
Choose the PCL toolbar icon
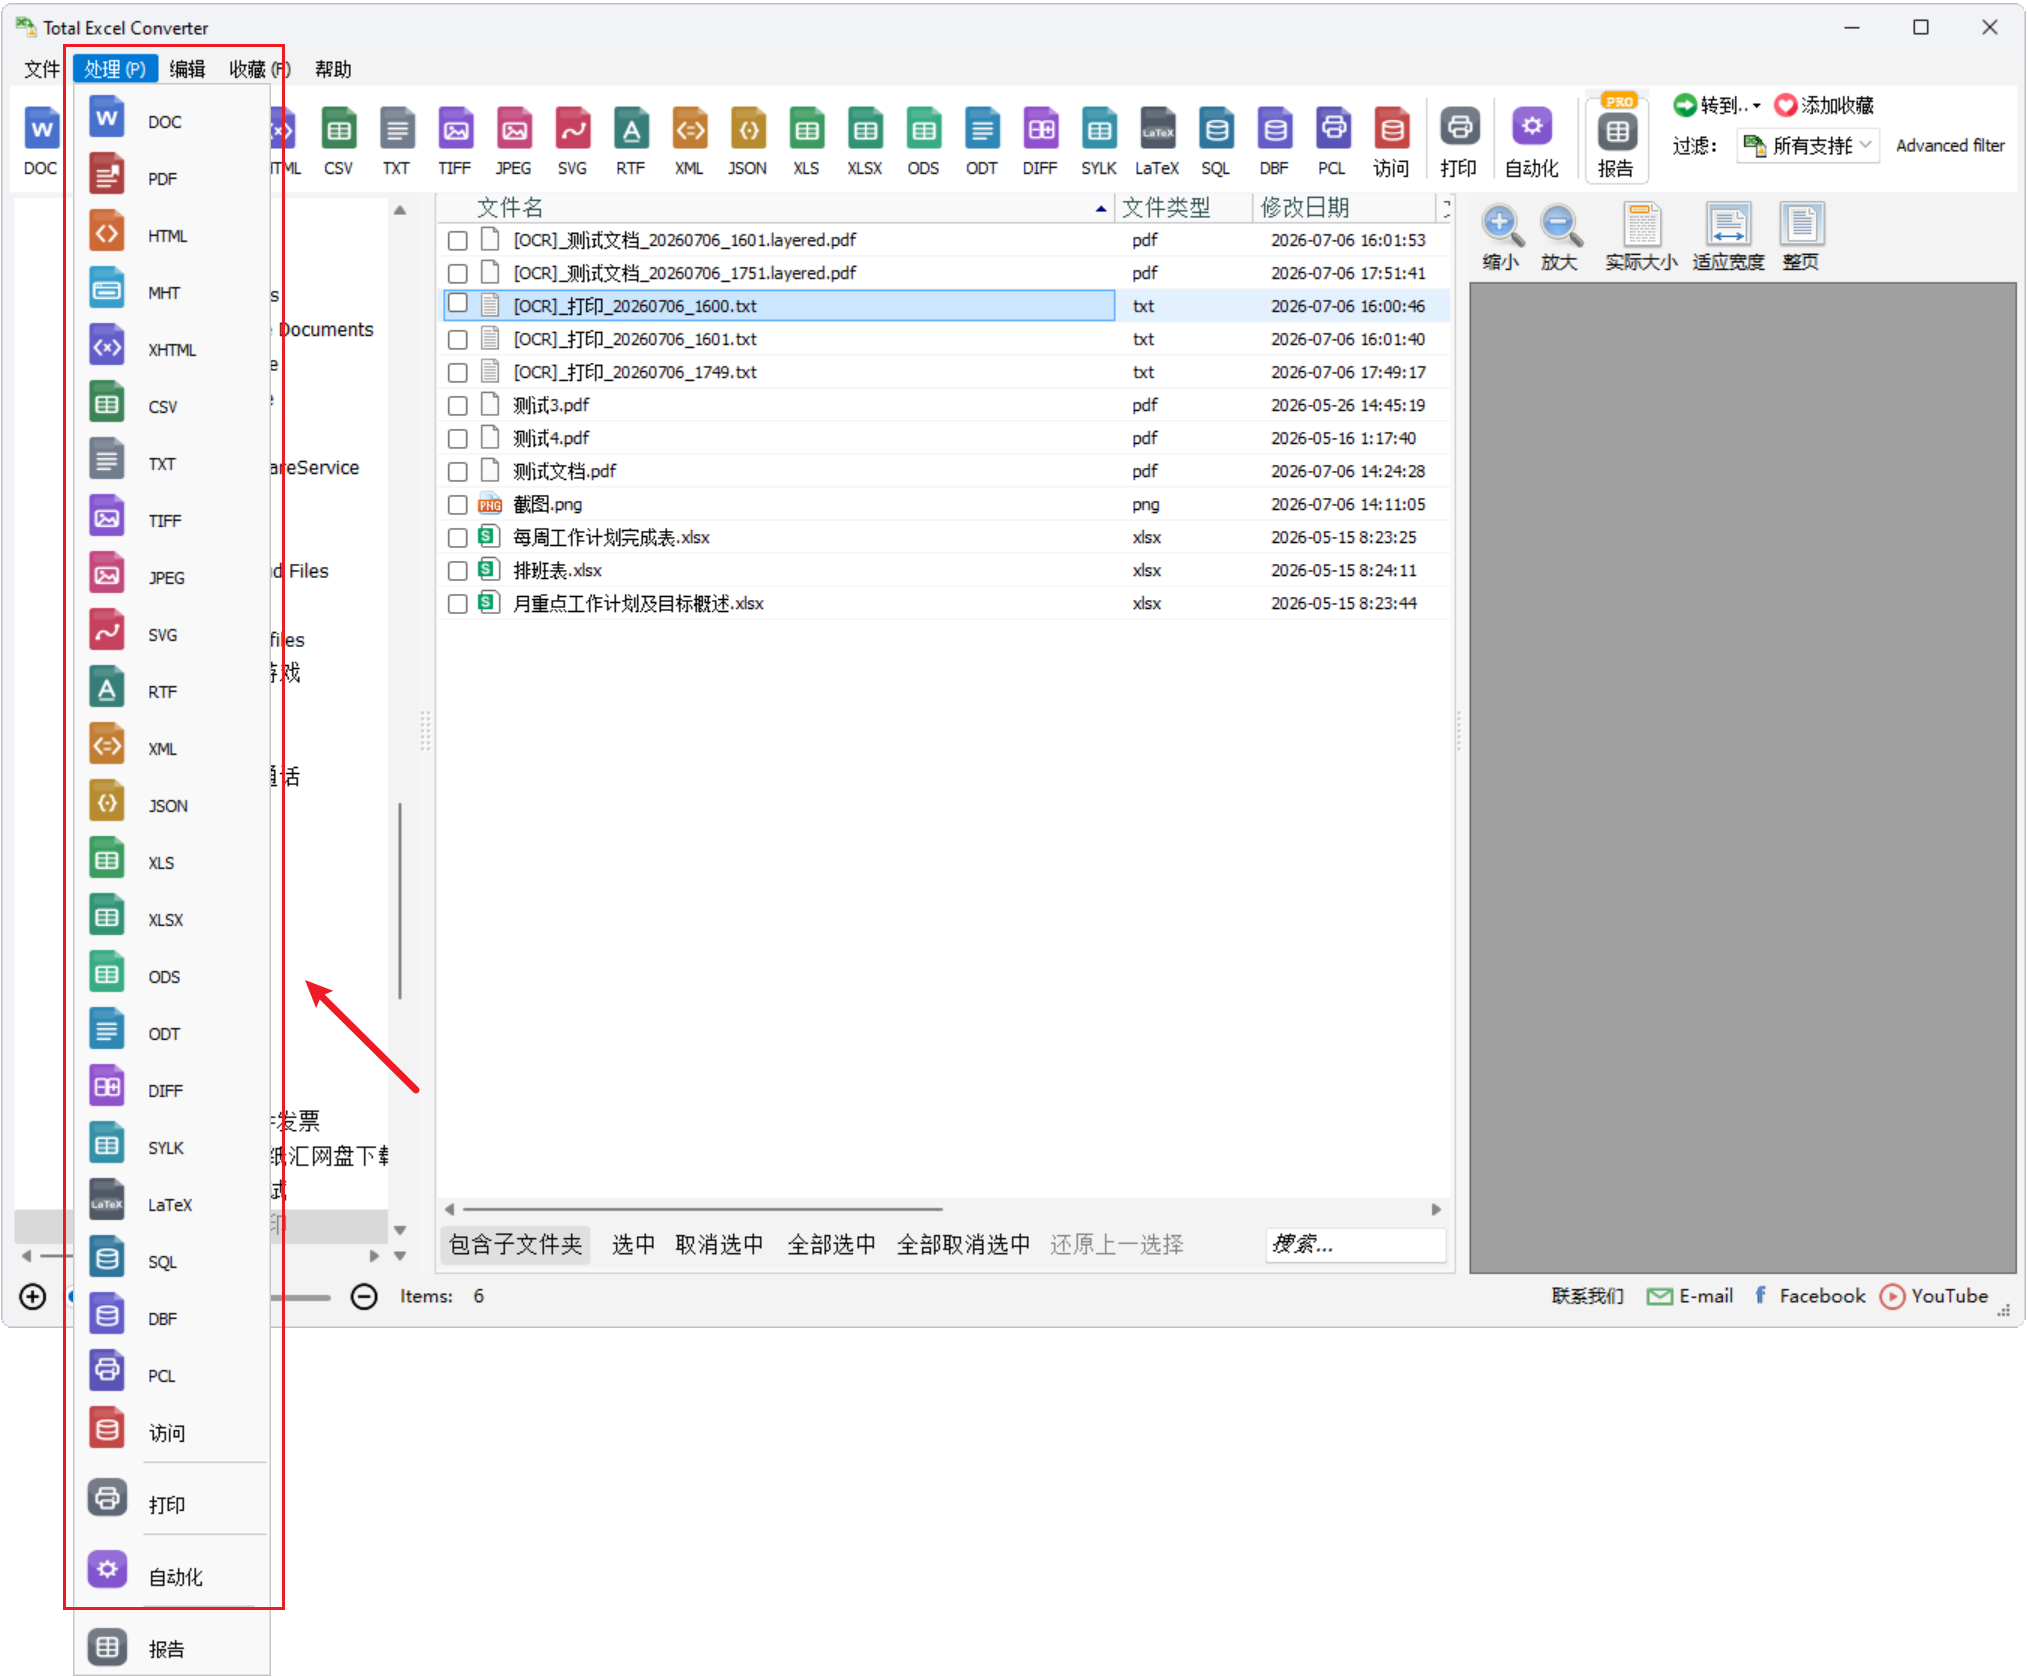pos(1333,141)
